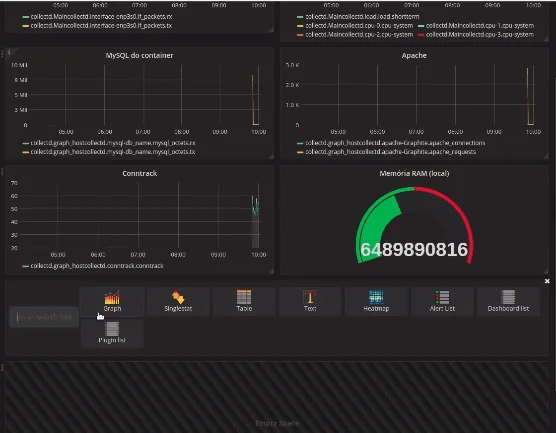Add a Table panel

click(244, 301)
